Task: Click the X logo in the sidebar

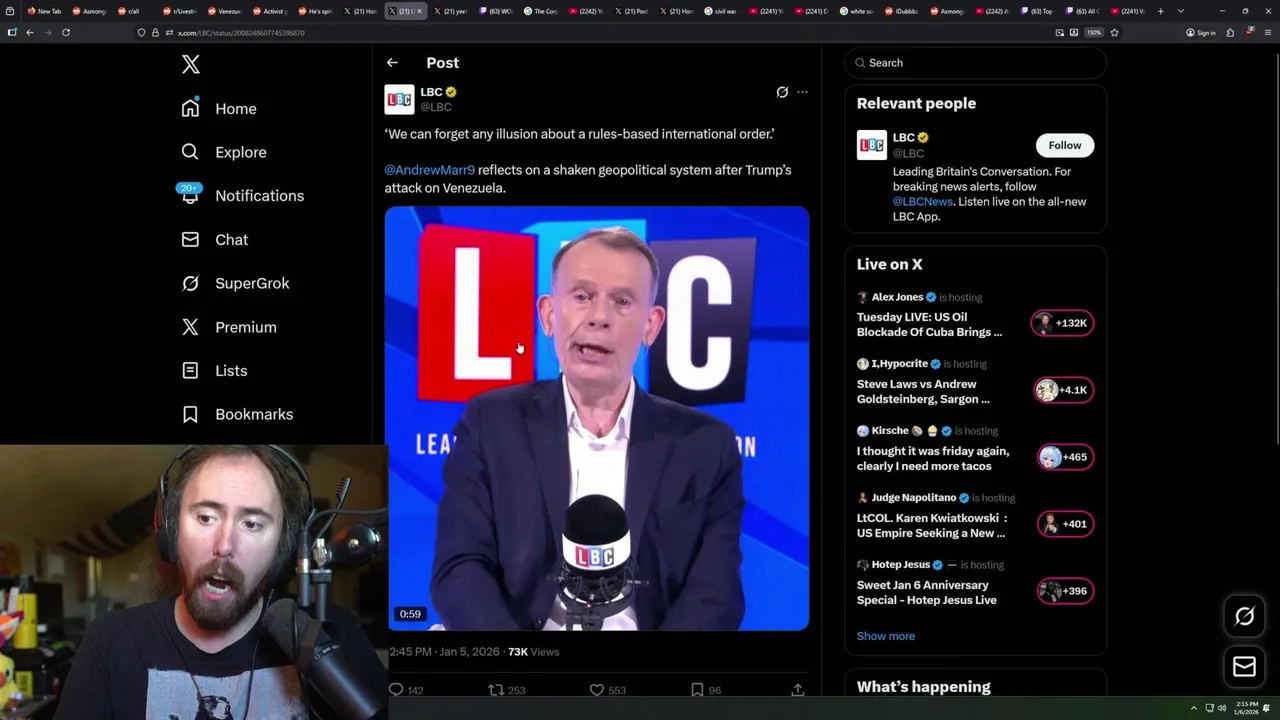Action: click(x=191, y=65)
